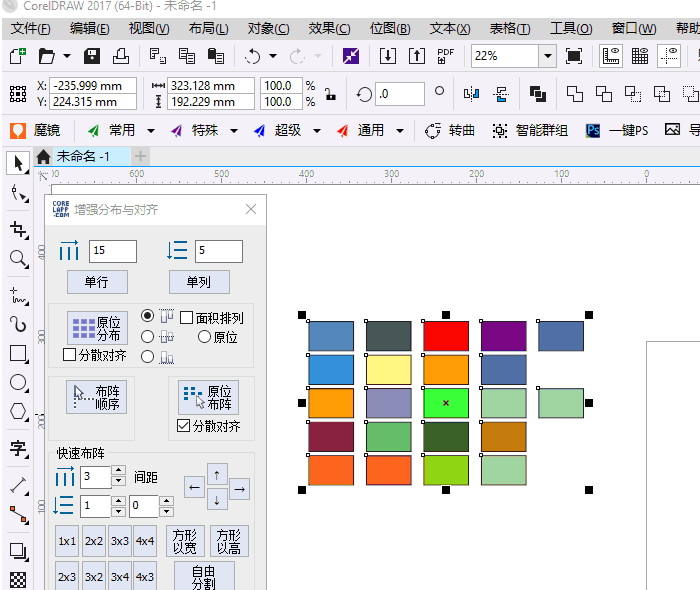
Task: Click the rotation angle input field
Action: tap(400, 94)
